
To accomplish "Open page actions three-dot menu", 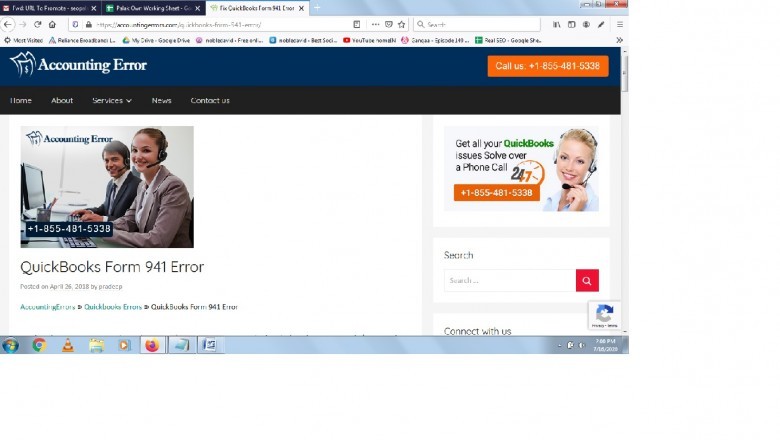I will click(376, 24).
